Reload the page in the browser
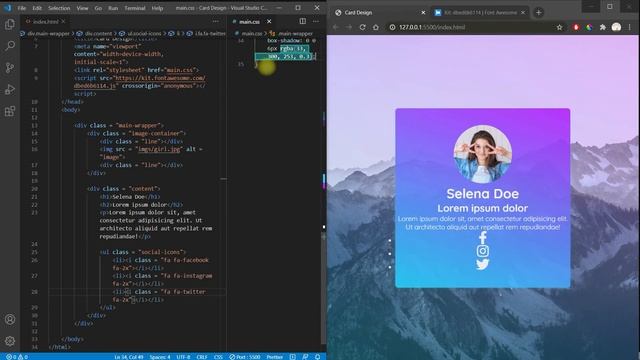 coord(362,27)
